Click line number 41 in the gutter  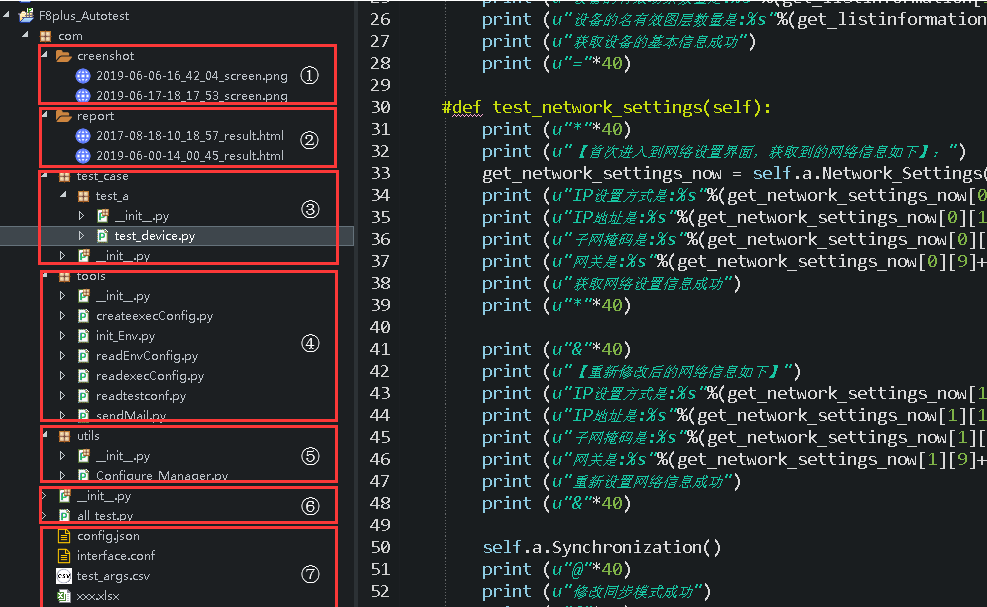click(380, 349)
